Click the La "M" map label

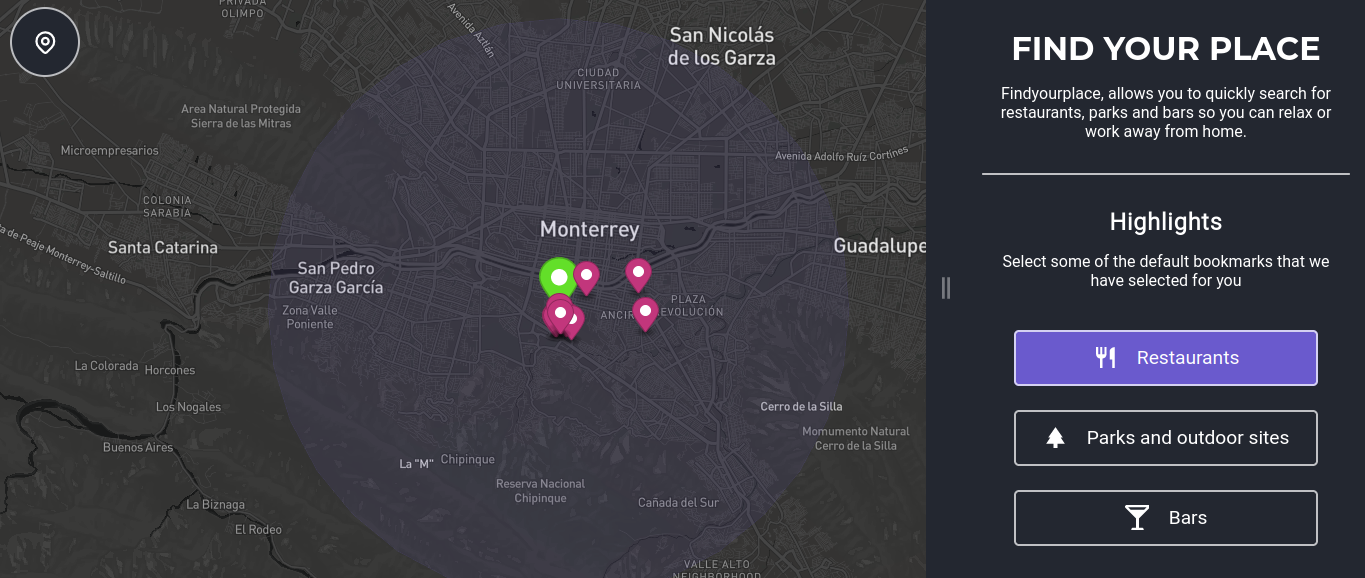[x=416, y=463]
